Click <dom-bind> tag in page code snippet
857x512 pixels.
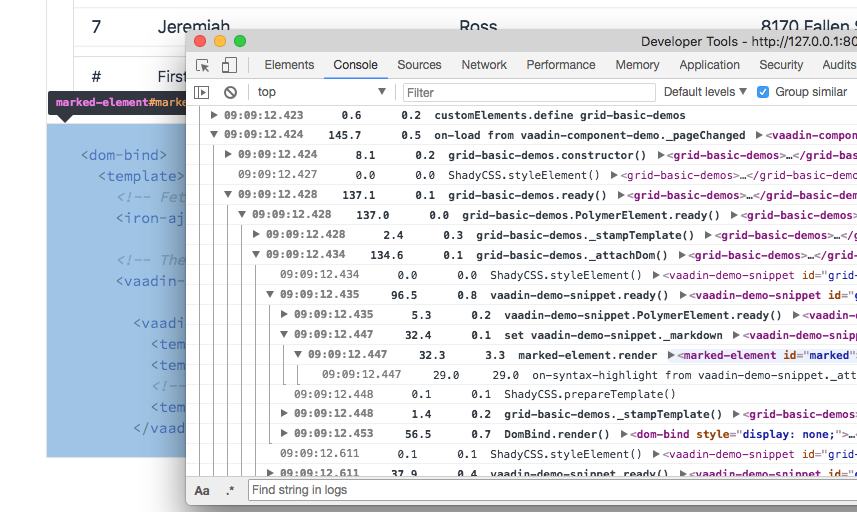pyautogui.click(x=124, y=155)
